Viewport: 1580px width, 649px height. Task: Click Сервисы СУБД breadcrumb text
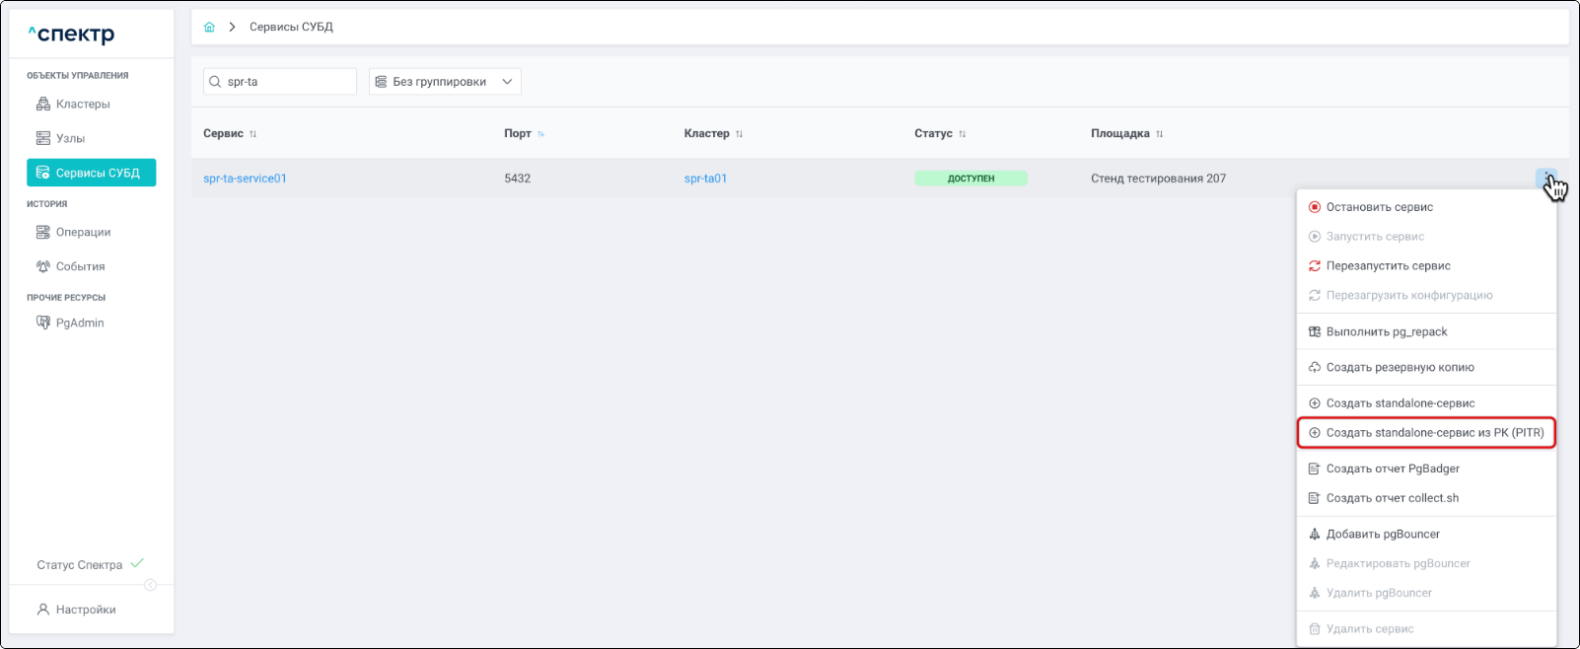click(x=291, y=27)
